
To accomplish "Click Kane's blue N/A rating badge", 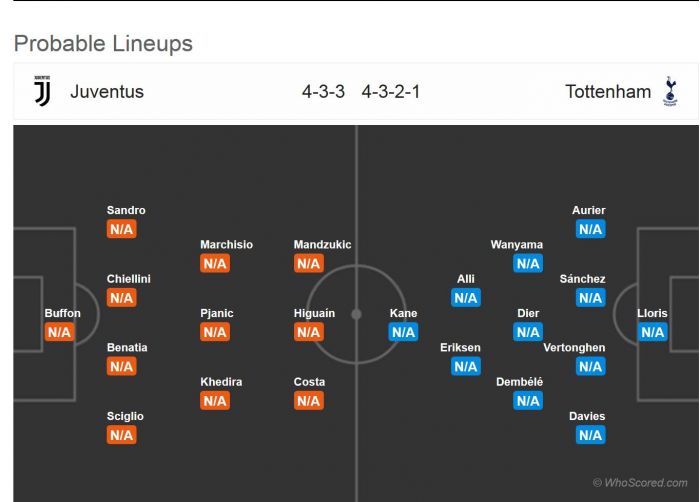I will pyautogui.click(x=403, y=332).
